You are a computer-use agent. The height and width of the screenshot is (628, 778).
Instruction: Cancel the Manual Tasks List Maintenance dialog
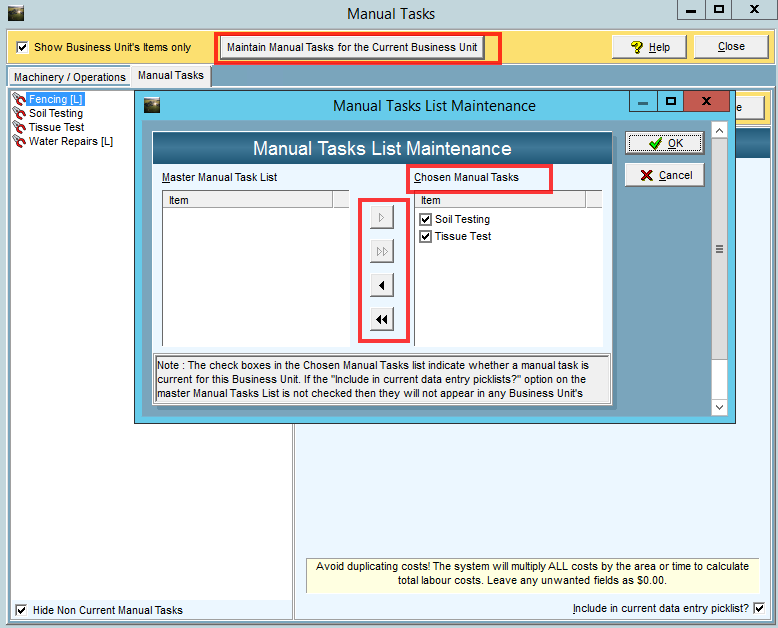coord(665,175)
